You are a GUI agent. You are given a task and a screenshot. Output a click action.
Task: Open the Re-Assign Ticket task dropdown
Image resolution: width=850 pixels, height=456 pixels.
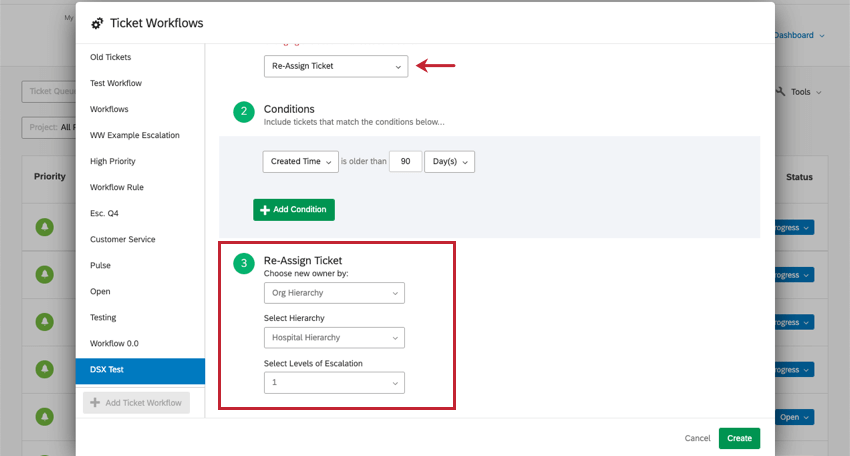(x=336, y=66)
